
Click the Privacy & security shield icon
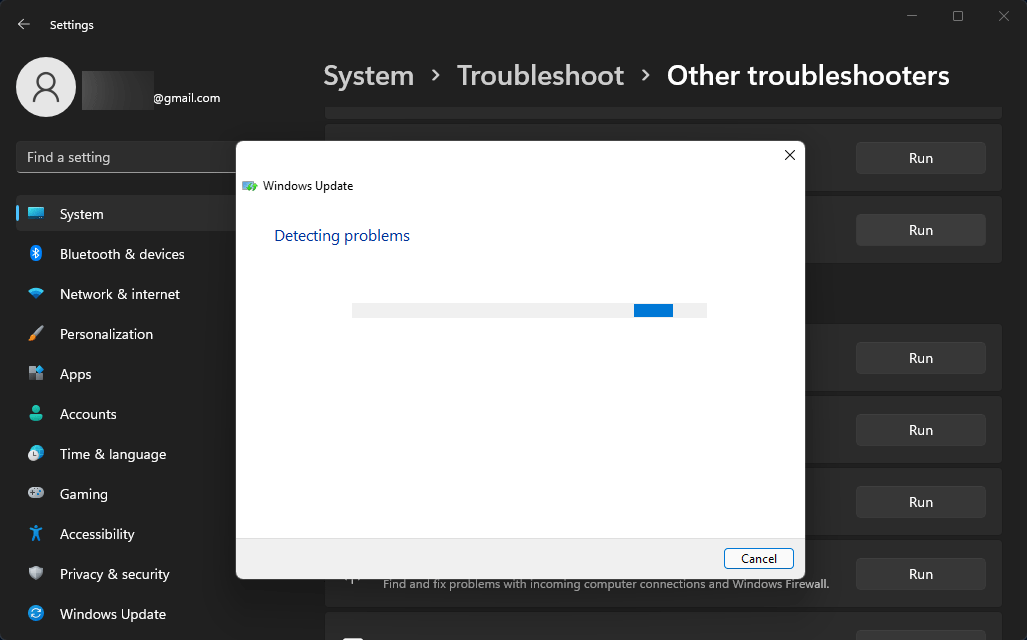[x=36, y=573]
